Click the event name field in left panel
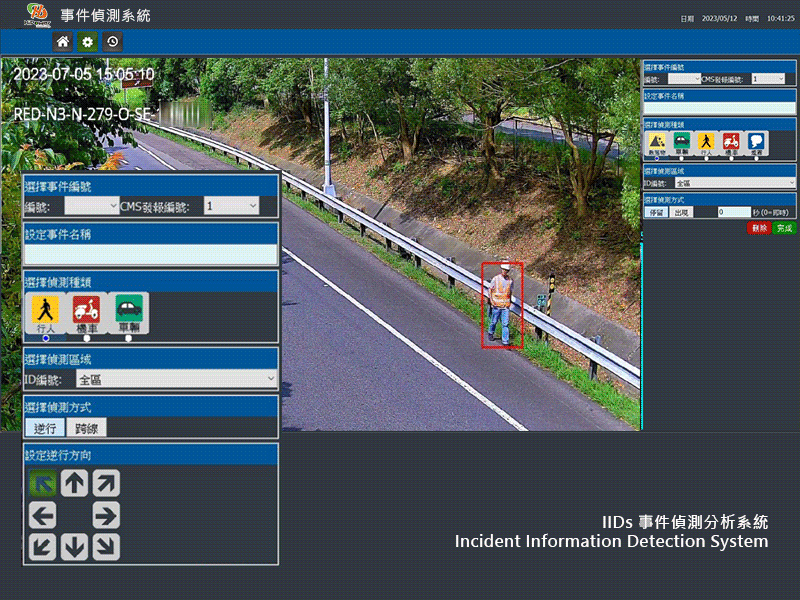The image size is (800, 600). [x=150, y=254]
